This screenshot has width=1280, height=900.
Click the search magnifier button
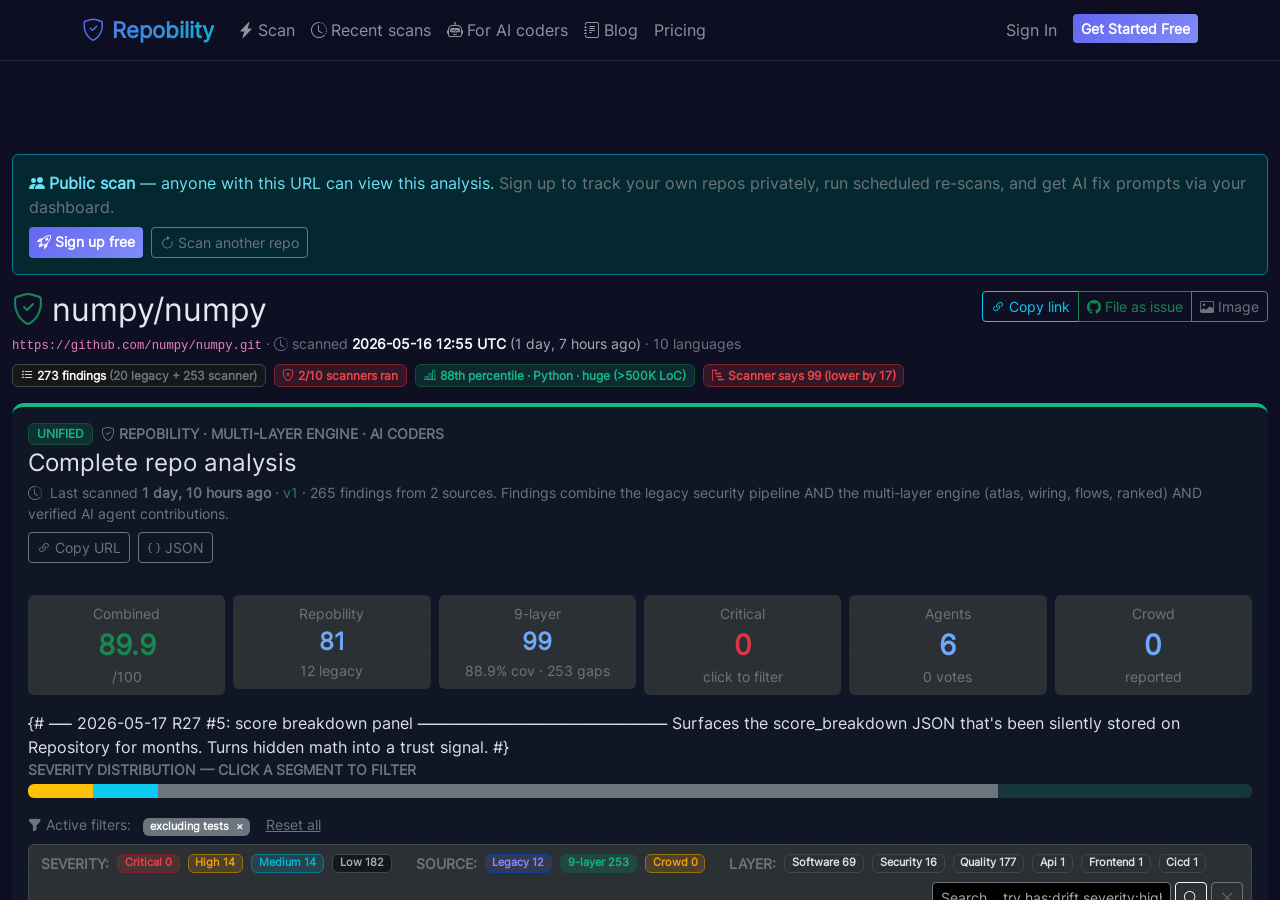(x=1191, y=891)
